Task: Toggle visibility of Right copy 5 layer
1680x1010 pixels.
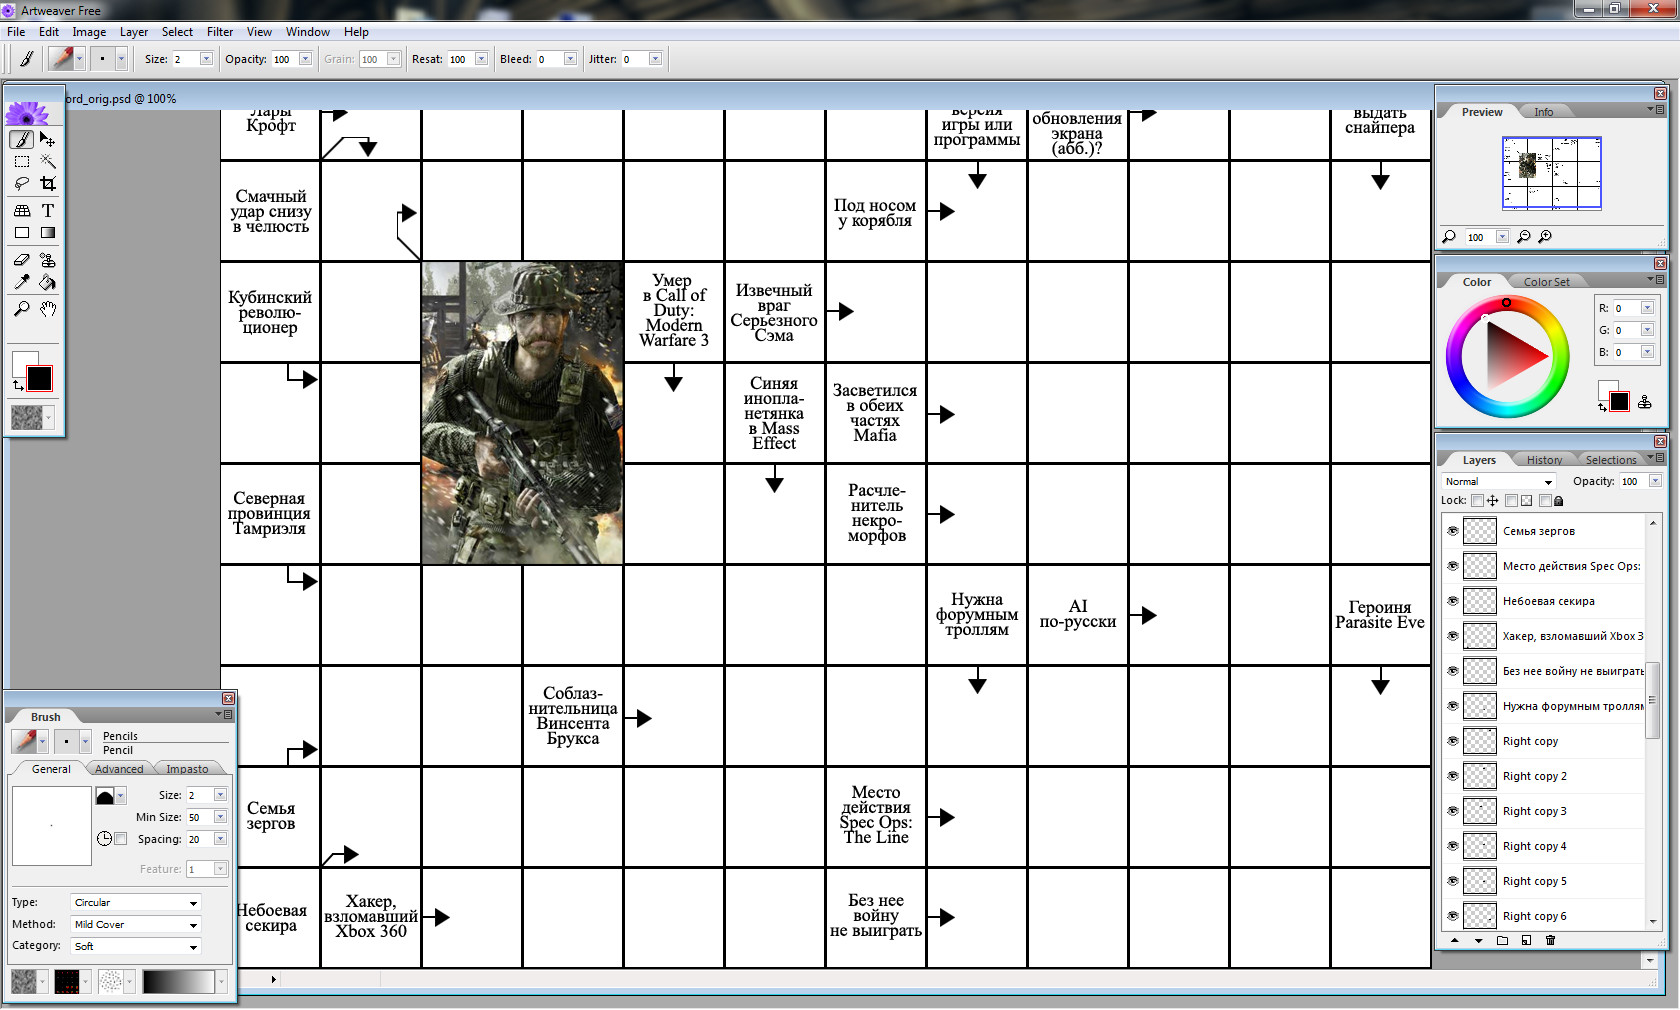Action: [x=1453, y=881]
